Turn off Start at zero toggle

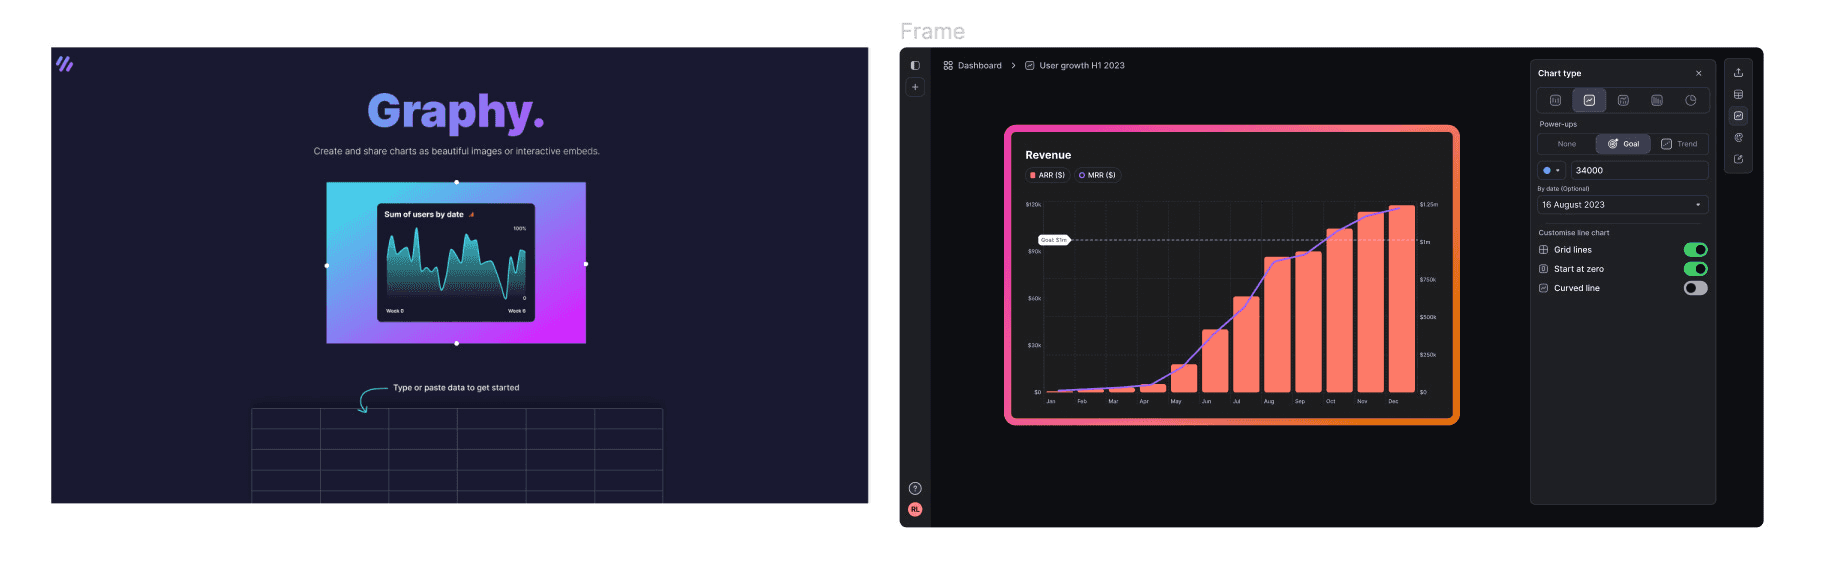click(1695, 269)
